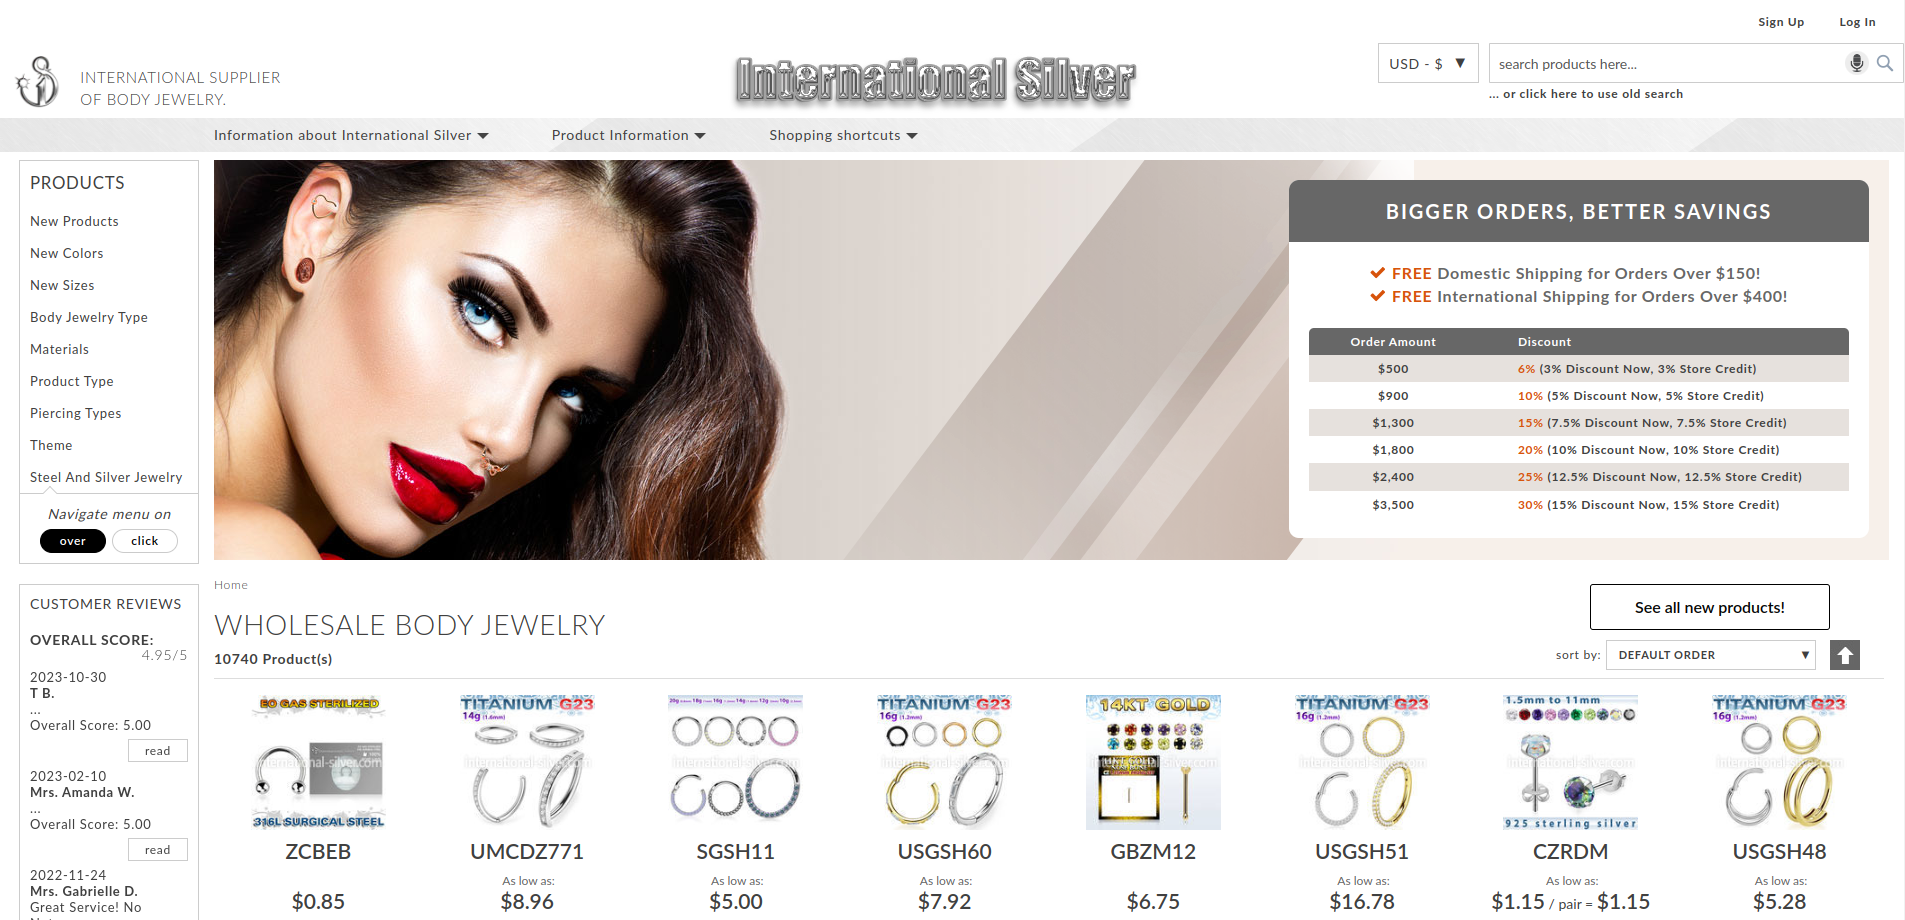Open the SGSH11 product thumbnail

[x=736, y=762]
